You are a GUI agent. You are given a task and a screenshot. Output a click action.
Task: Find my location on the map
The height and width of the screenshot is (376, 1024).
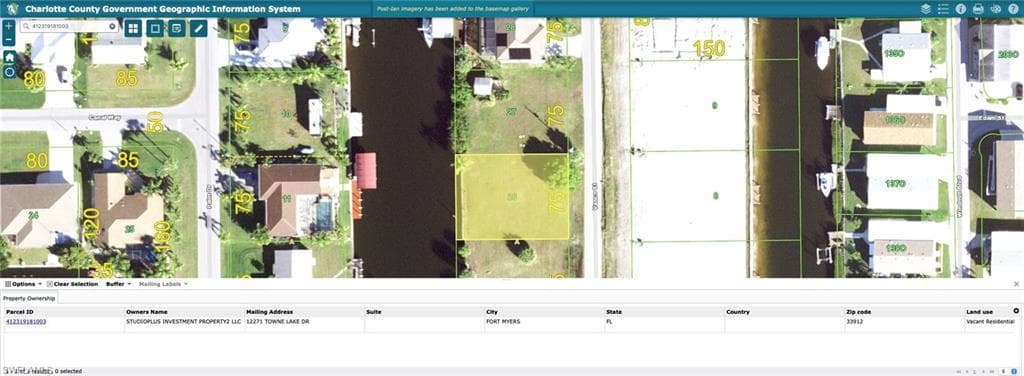[x=9, y=71]
